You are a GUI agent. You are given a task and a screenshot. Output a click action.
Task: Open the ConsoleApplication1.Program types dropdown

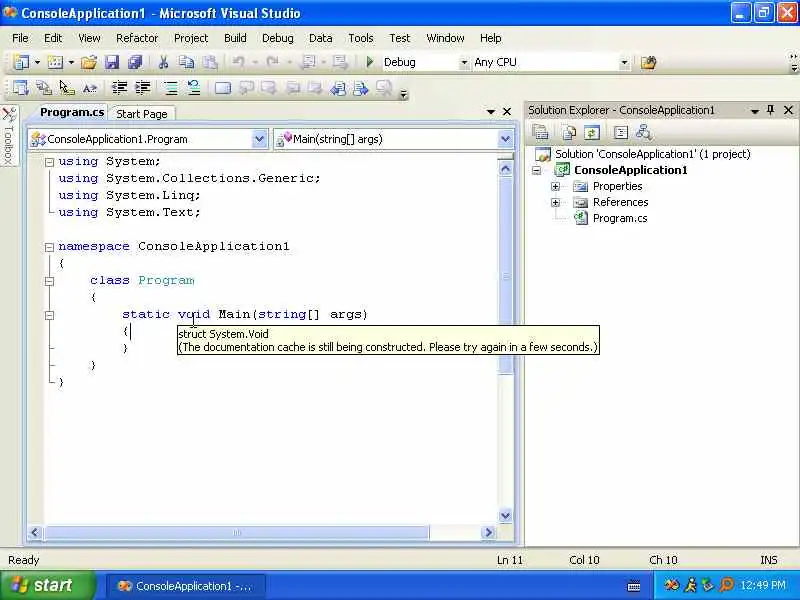(x=259, y=139)
